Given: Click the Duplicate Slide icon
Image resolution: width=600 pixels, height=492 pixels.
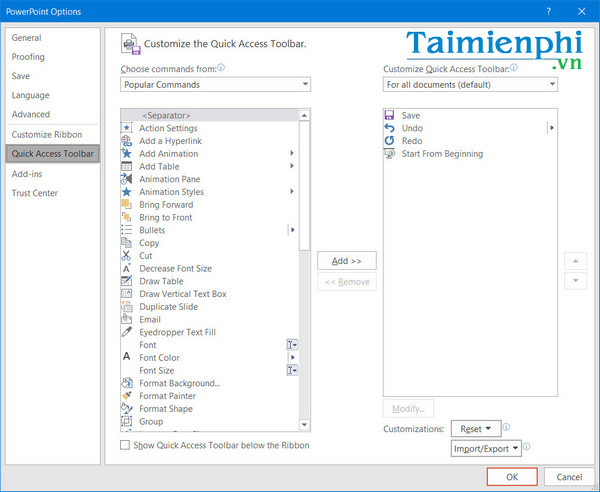Looking at the screenshot, I should point(127,306).
